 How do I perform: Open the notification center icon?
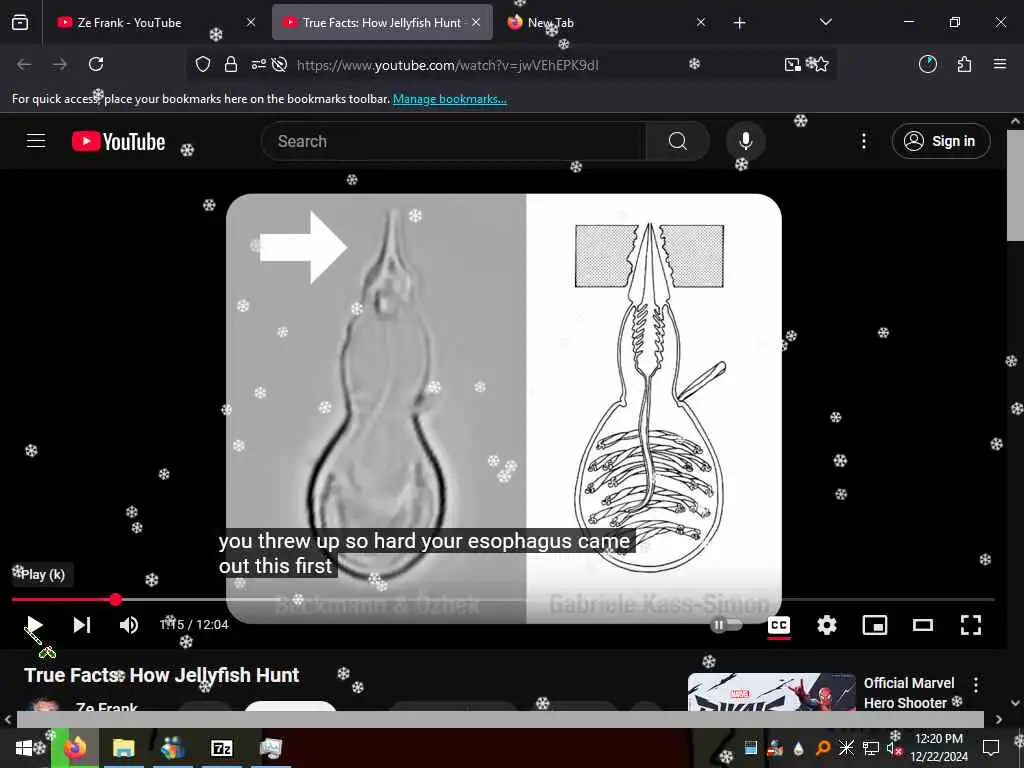[x=991, y=748]
